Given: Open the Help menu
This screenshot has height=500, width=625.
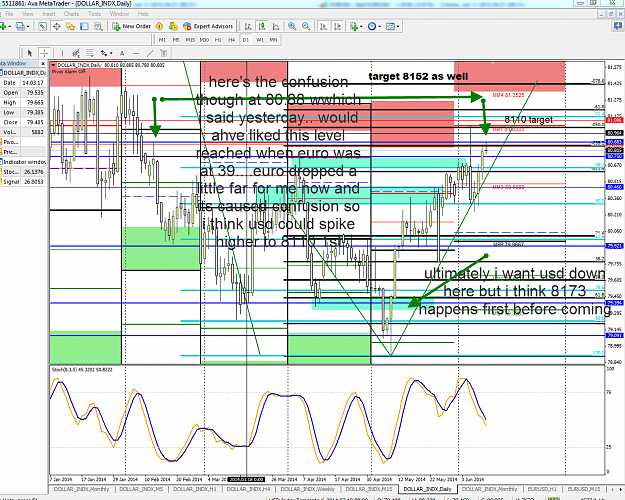Looking at the screenshot, I should pos(143,14).
